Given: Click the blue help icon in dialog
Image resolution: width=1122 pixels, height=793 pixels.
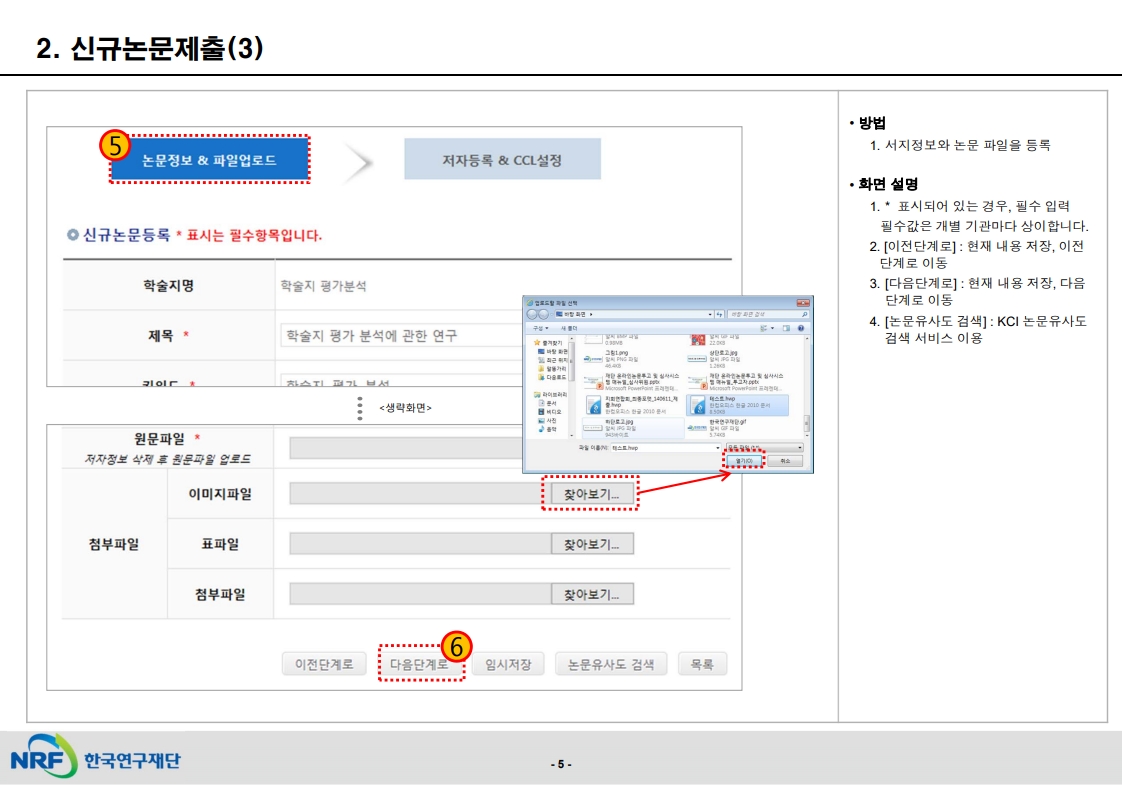Looking at the screenshot, I should pyautogui.click(x=801, y=329).
